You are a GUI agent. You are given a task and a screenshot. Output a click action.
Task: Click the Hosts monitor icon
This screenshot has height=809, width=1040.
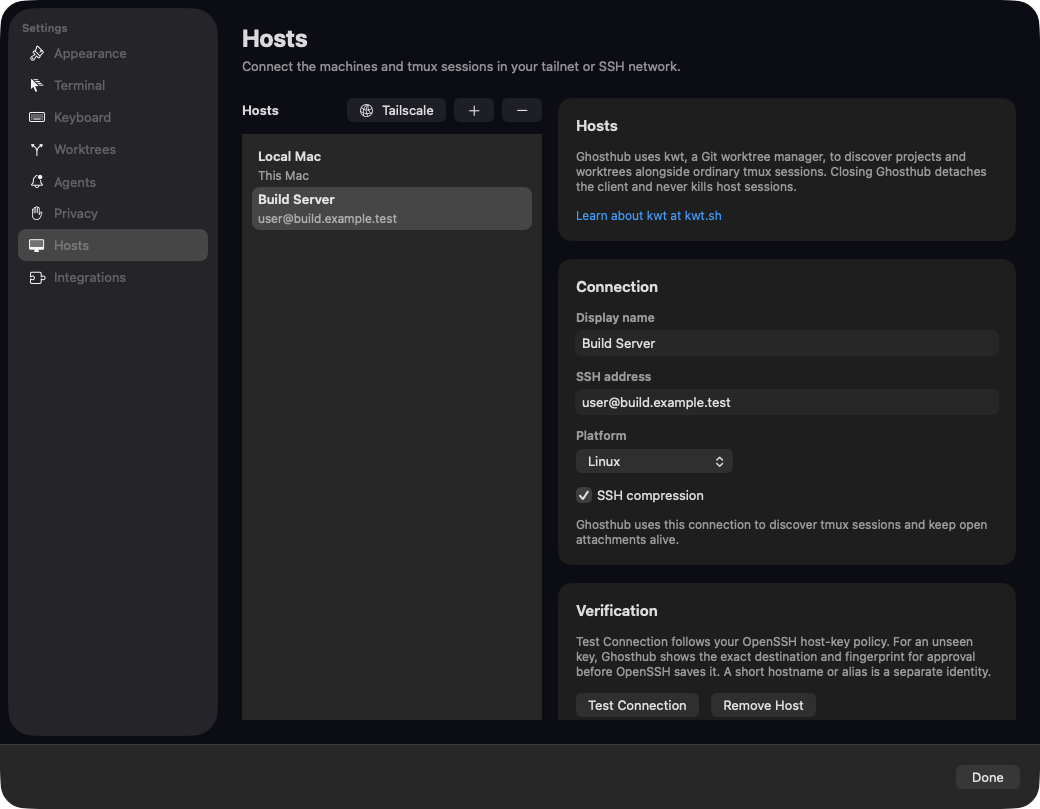coord(37,245)
